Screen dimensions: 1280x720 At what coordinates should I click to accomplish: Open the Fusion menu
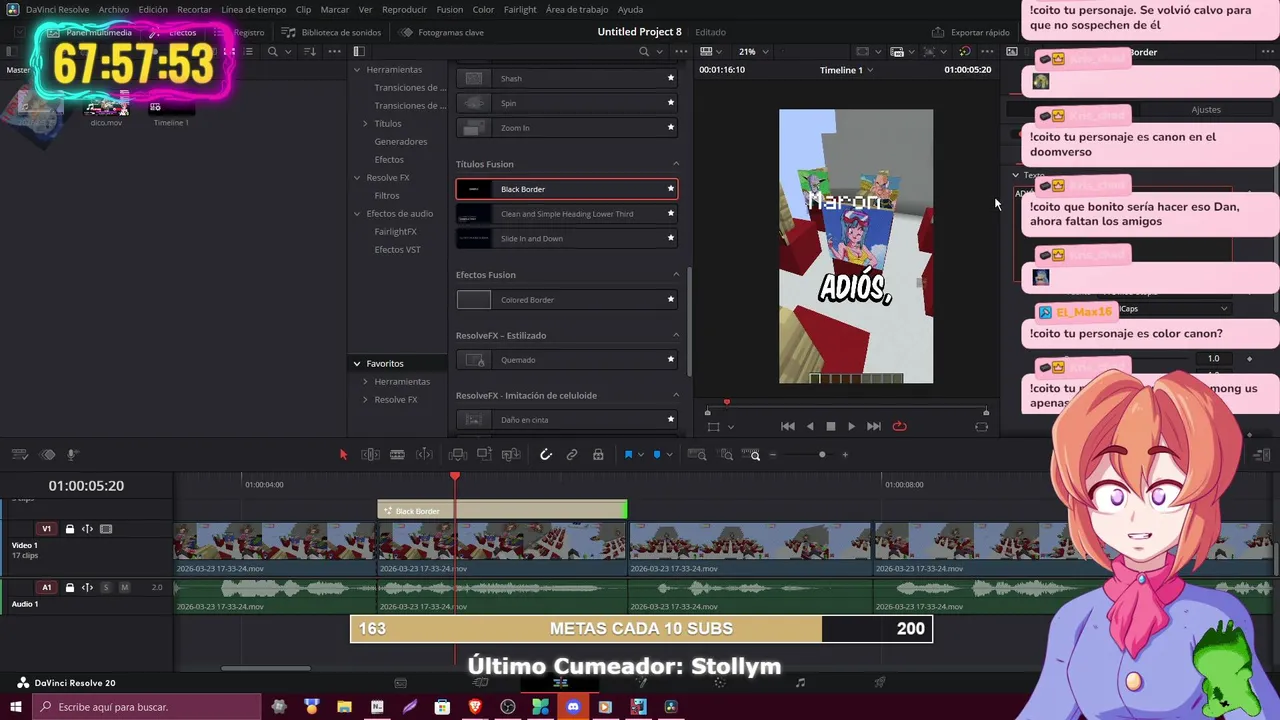[450, 9]
